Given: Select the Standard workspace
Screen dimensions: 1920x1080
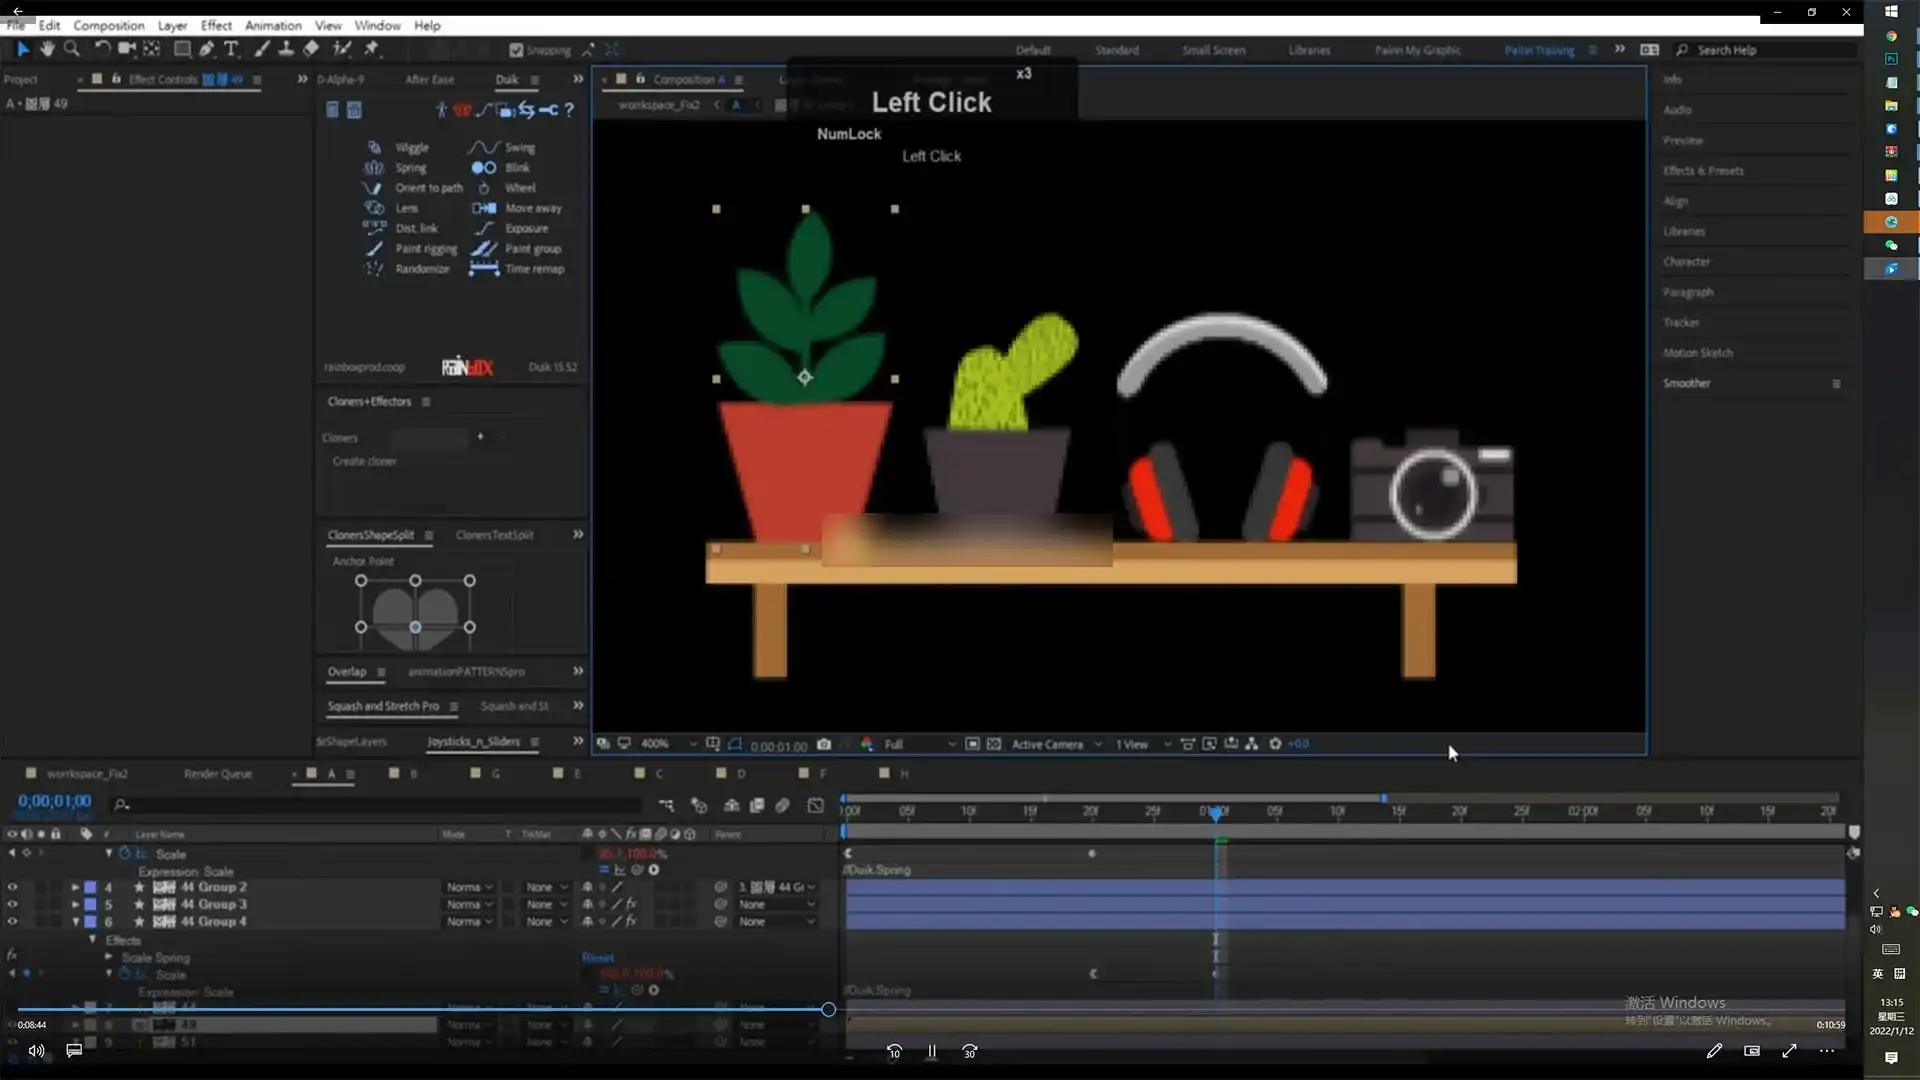Looking at the screenshot, I should (1117, 50).
